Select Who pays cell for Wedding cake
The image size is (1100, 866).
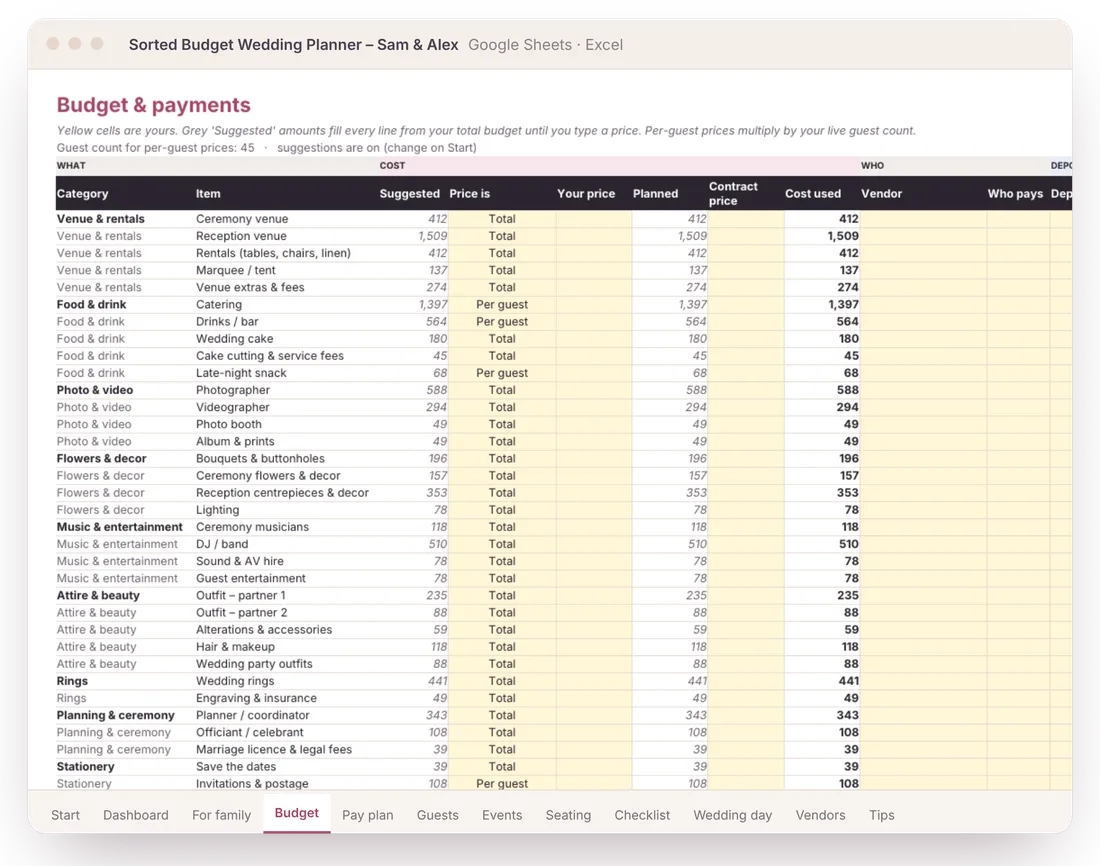click(x=1018, y=339)
